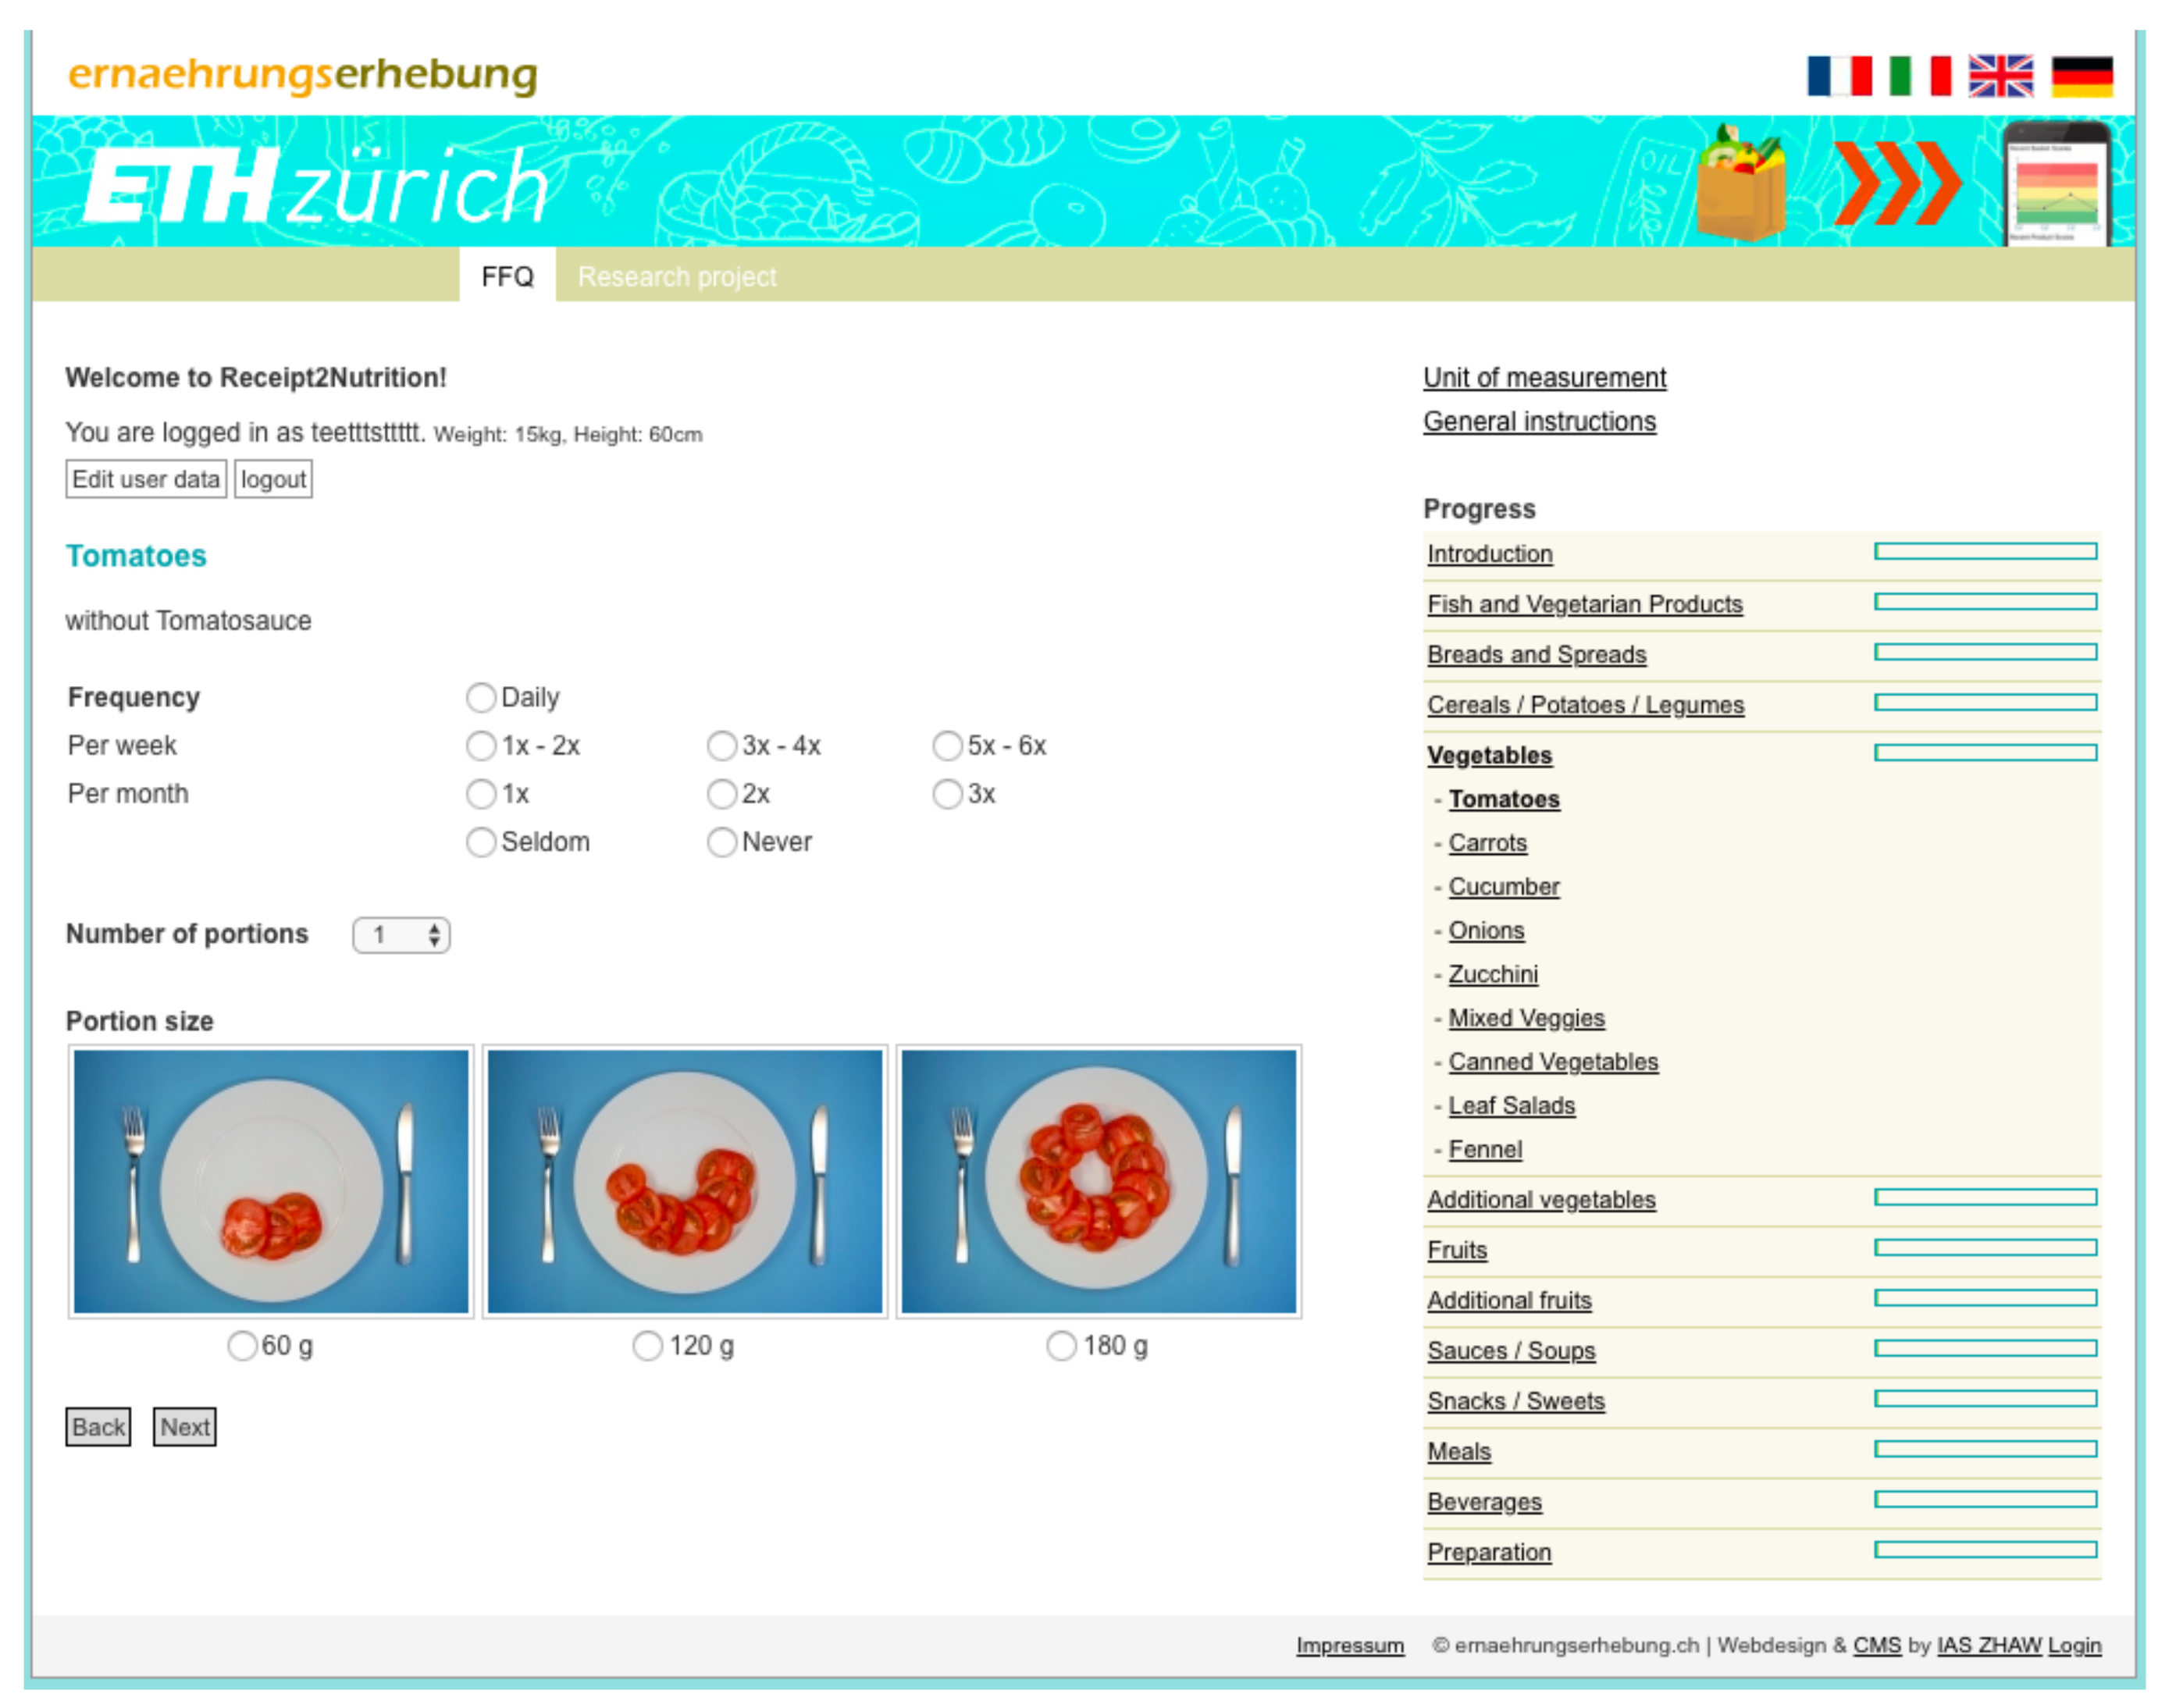Open the Number of portions dropdown

[401, 935]
